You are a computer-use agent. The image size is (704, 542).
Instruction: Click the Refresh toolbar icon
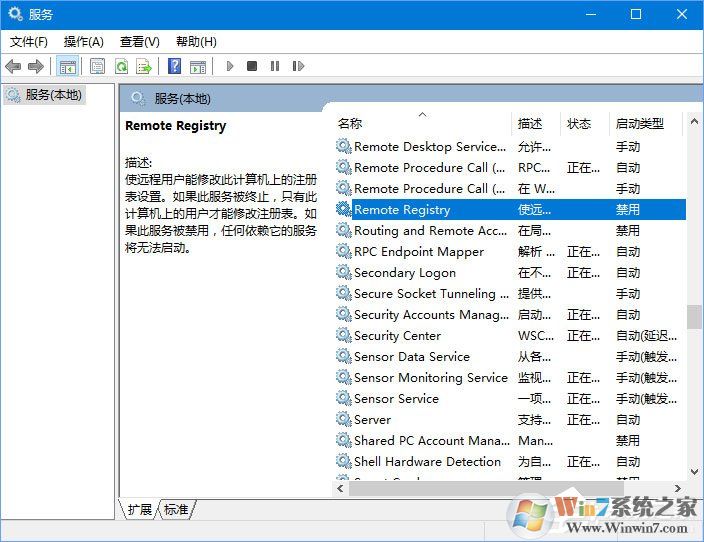(x=121, y=66)
